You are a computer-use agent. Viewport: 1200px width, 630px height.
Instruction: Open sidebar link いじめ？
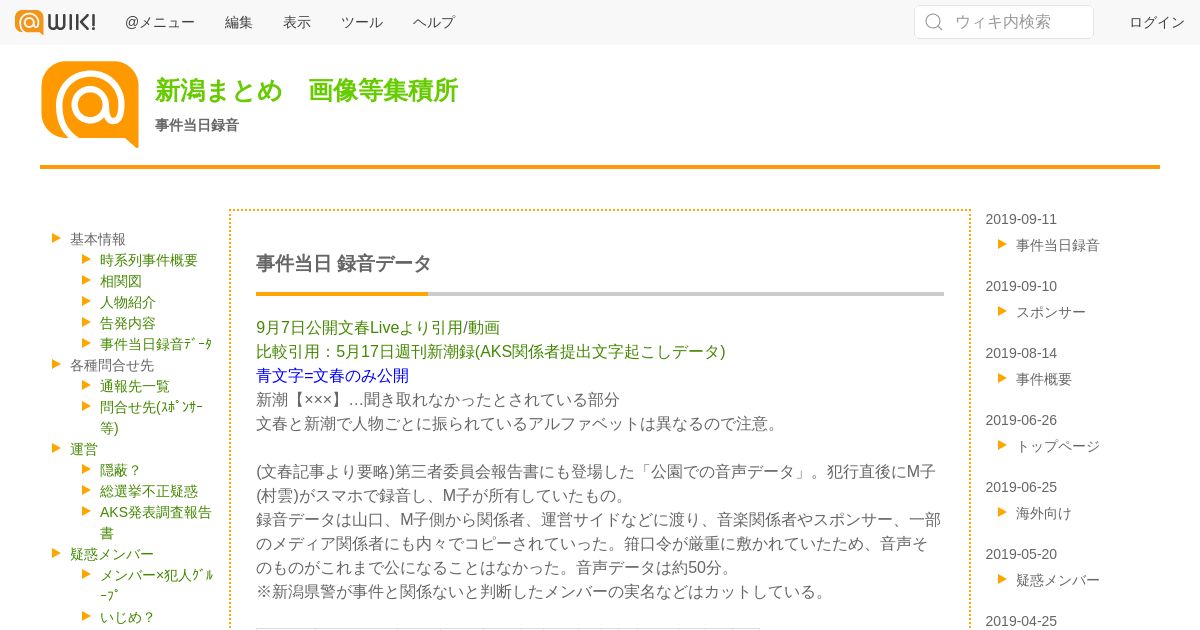pyautogui.click(x=128, y=617)
